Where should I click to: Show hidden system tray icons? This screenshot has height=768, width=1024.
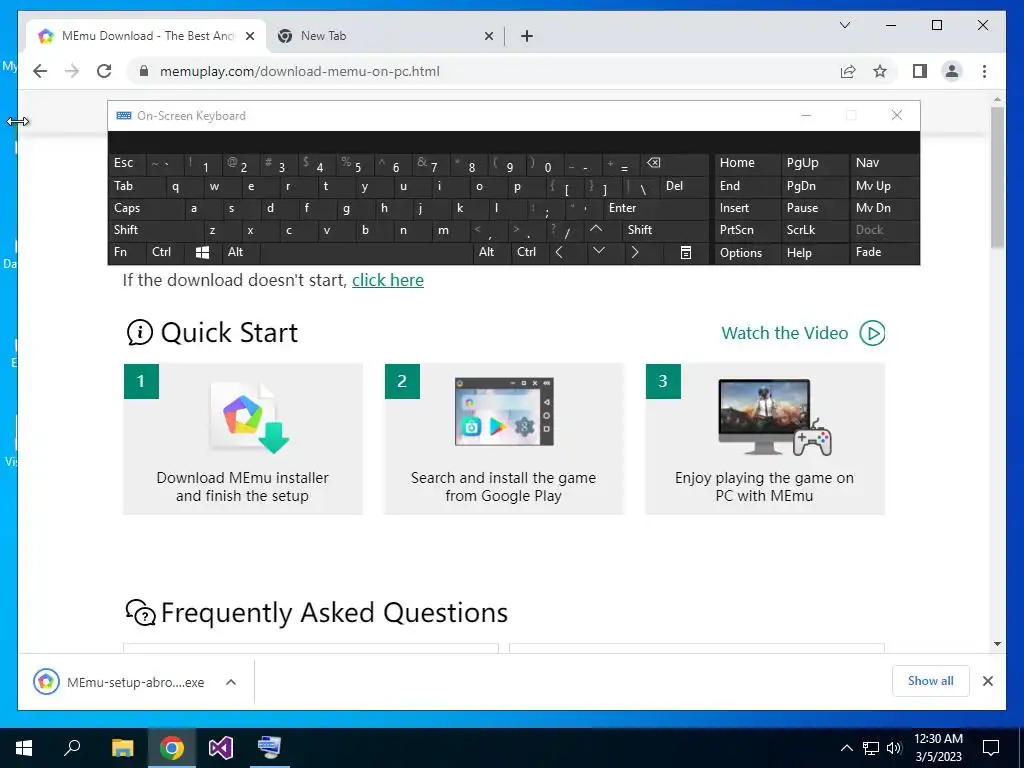(x=846, y=748)
